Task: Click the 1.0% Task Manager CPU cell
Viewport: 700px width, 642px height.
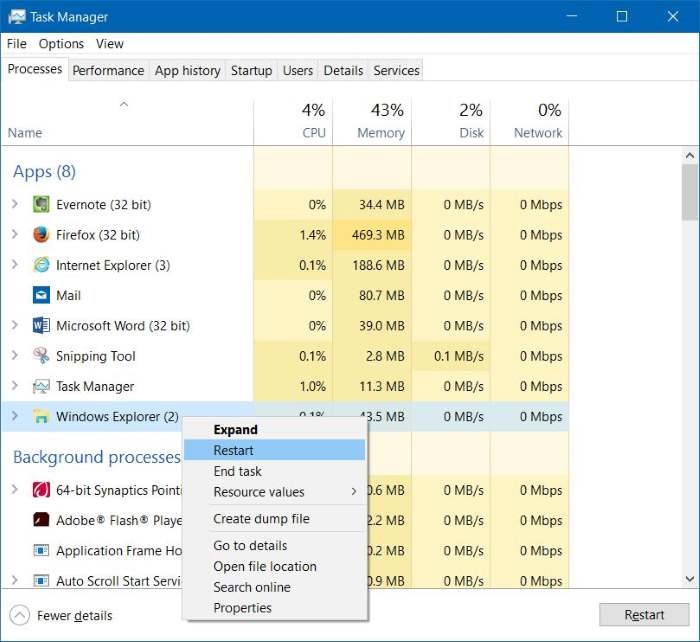Action: coord(293,386)
